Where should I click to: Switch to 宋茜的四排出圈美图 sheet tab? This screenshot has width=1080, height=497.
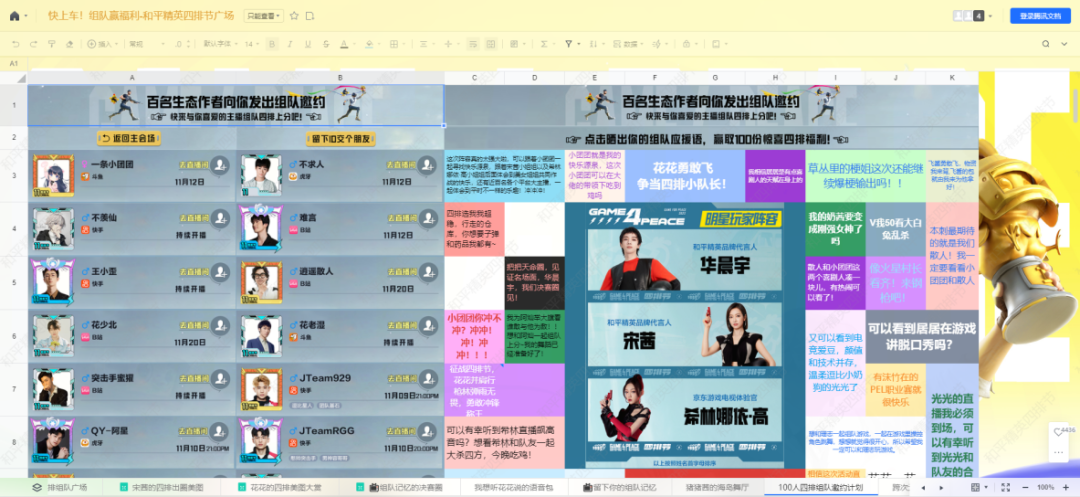162,487
